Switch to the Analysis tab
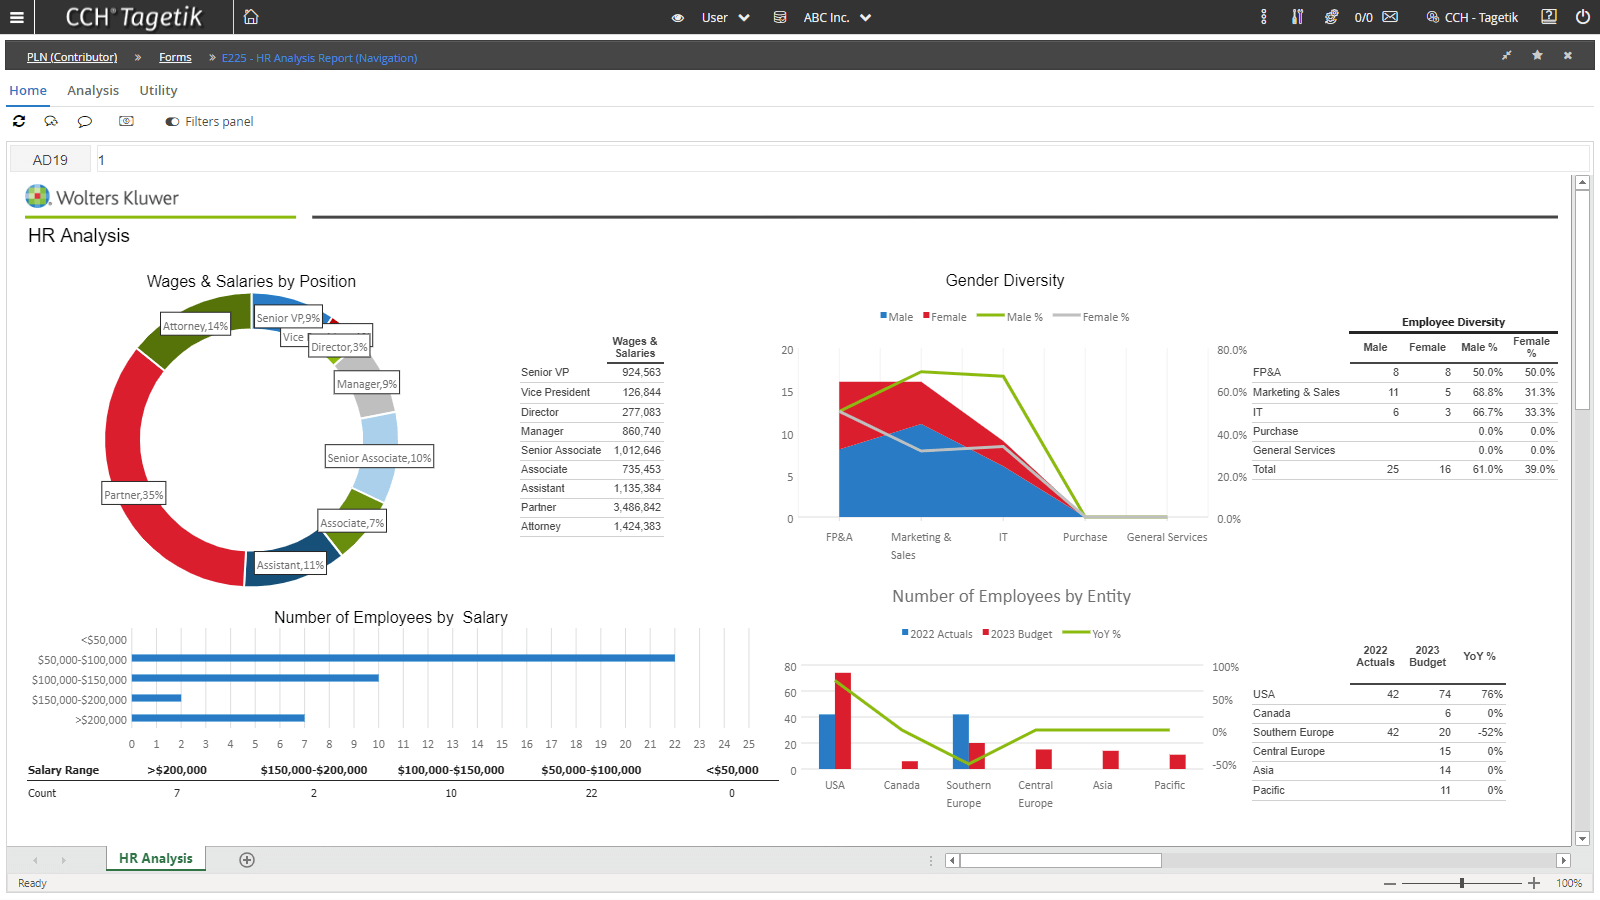The width and height of the screenshot is (1600, 900). pyautogui.click(x=93, y=90)
